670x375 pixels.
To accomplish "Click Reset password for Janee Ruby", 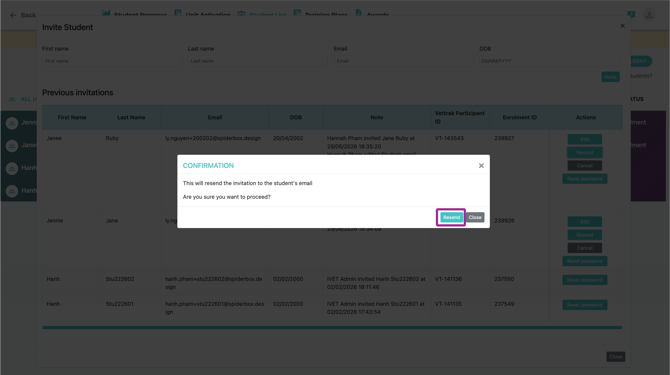I will [x=585, y=179].
